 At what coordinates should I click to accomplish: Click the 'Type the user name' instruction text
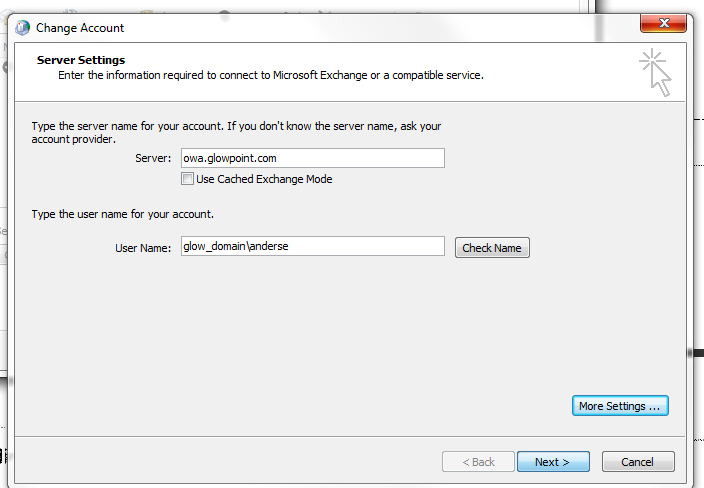tap(123, 214)
